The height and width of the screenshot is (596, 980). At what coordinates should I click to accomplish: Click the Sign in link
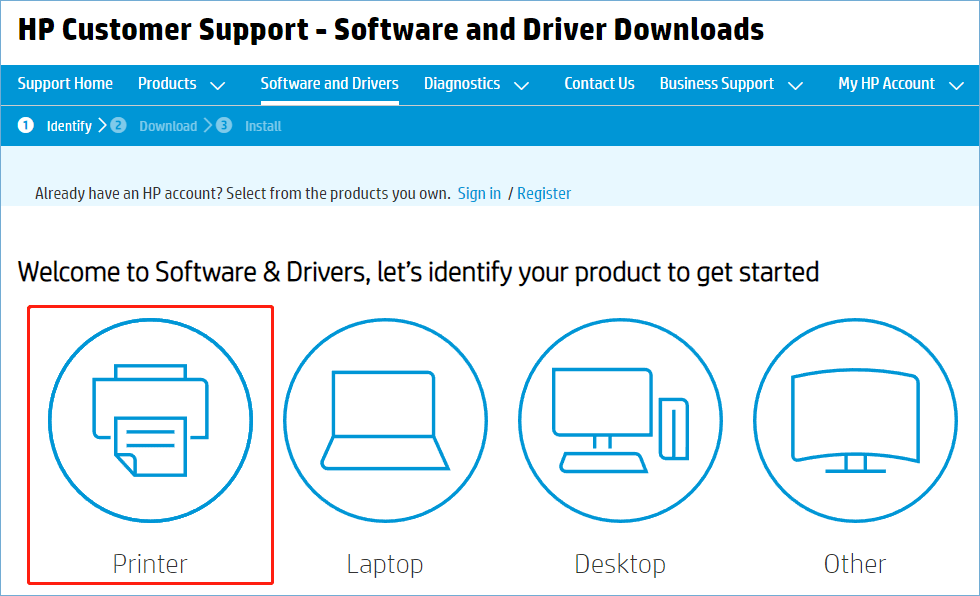coord(479,193)
